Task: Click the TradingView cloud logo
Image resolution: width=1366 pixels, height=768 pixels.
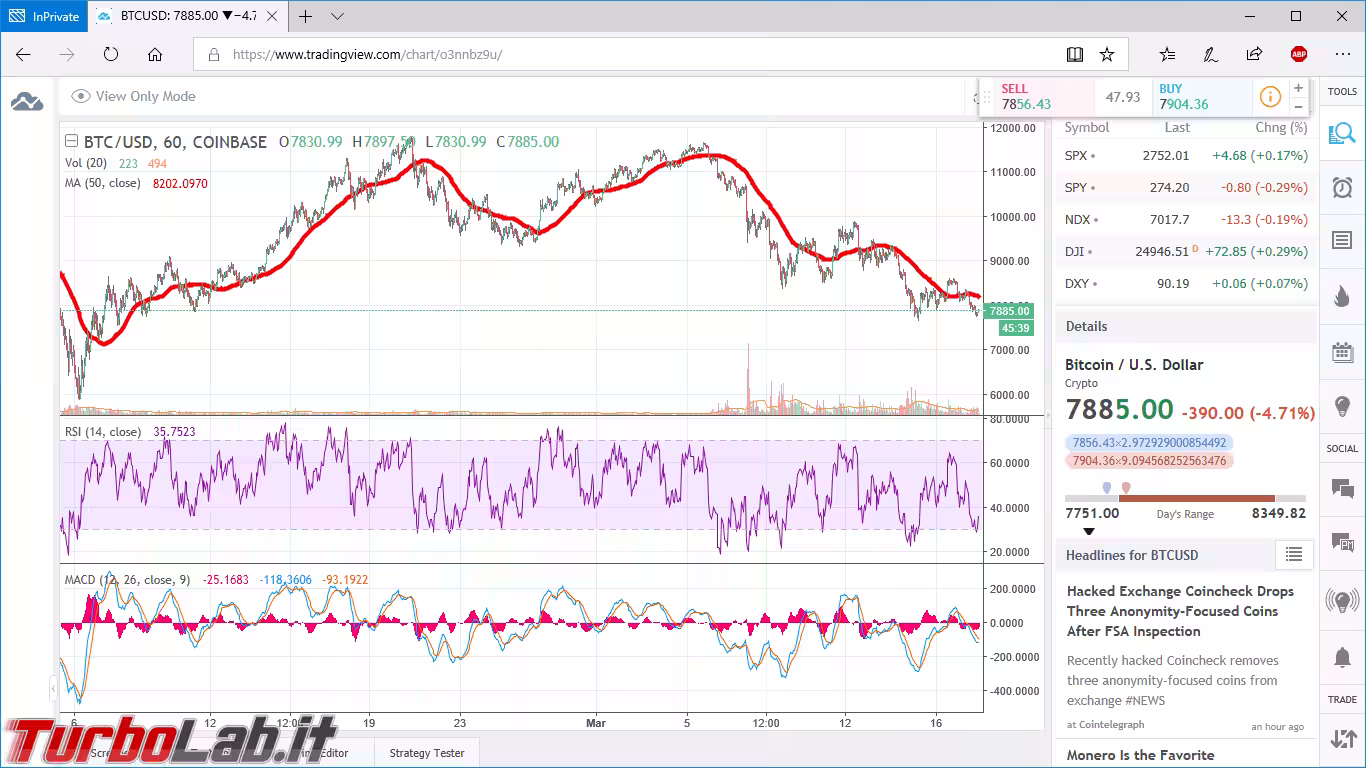Action: (x=27, y=101)
